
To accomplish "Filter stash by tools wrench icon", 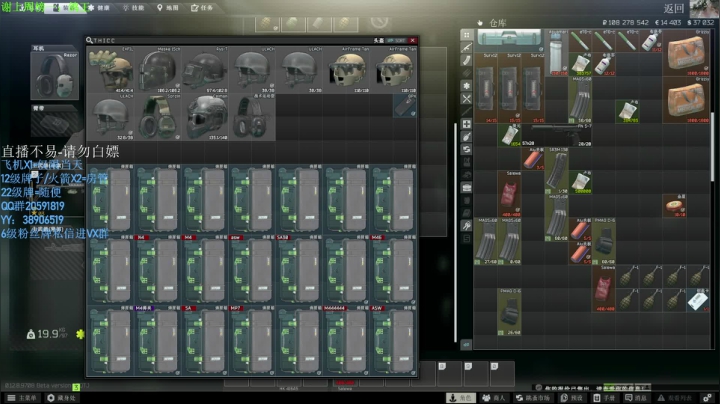I will click(x=466, y=225).
